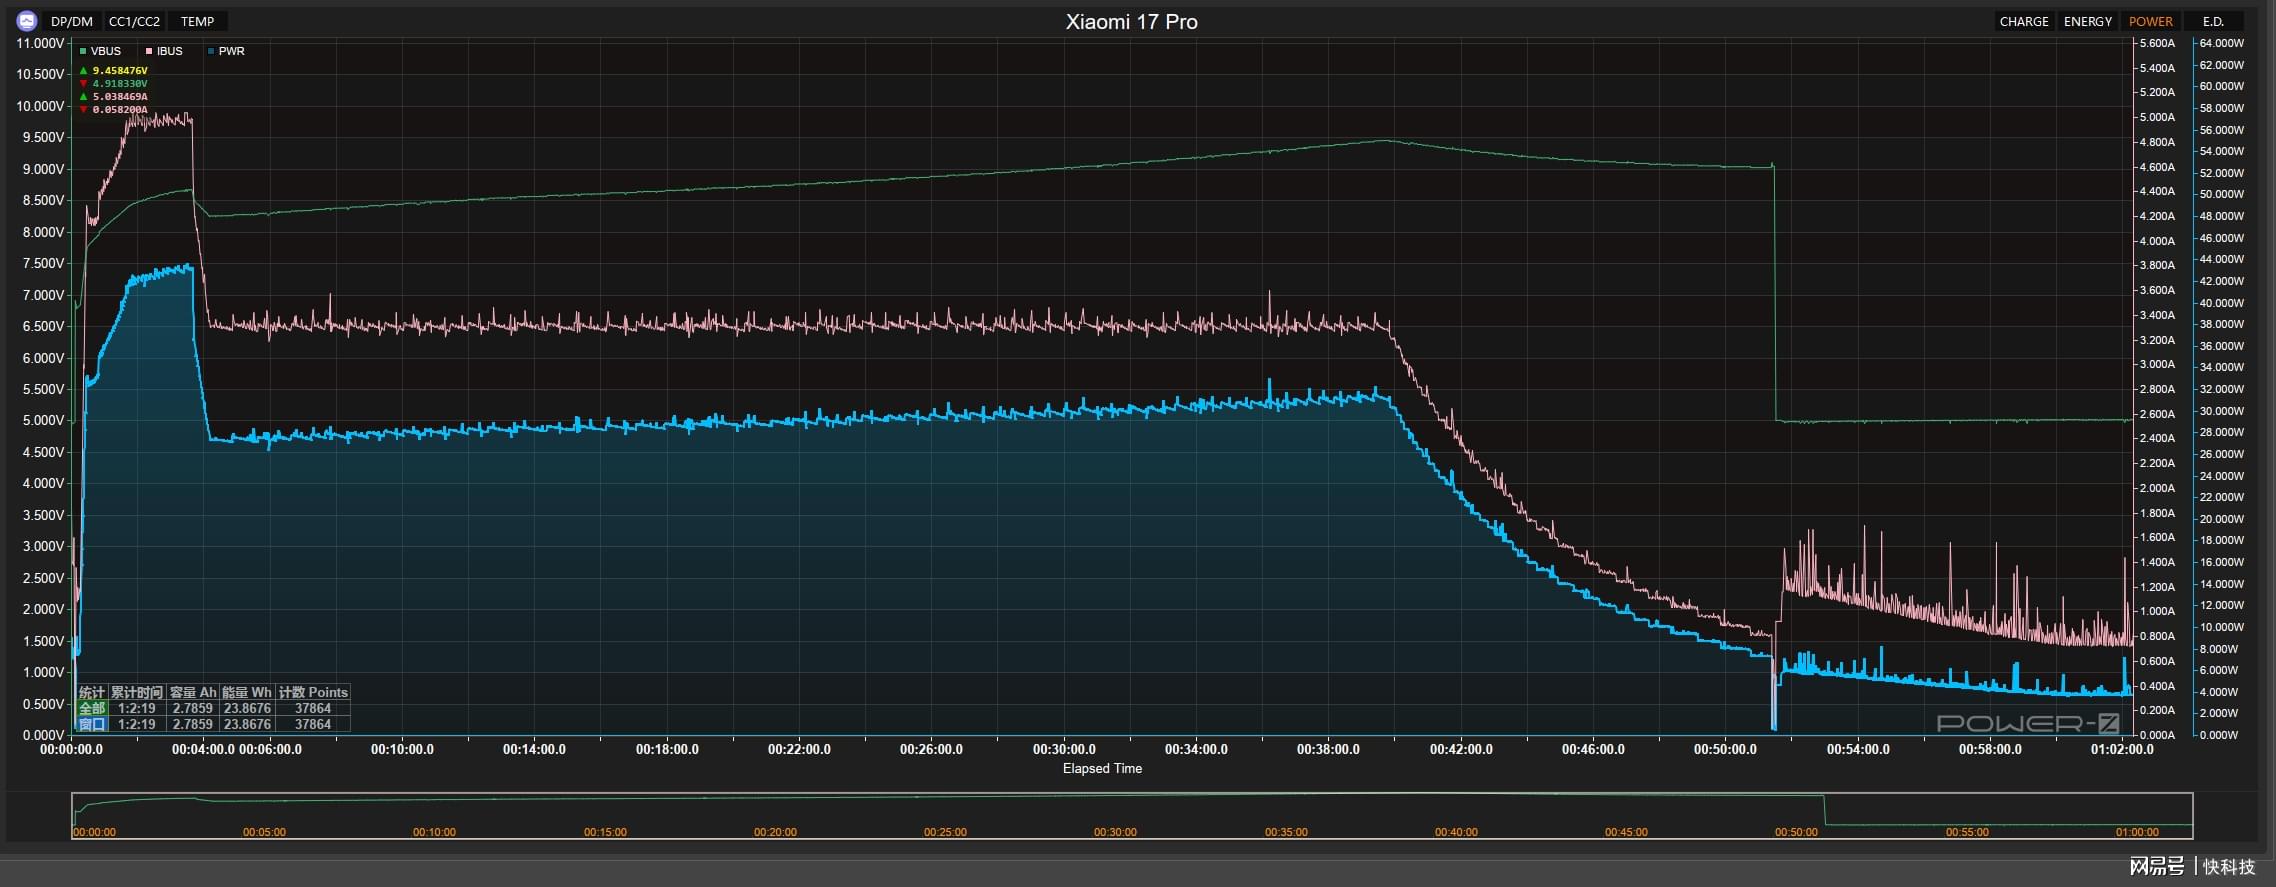The image size is (2276, 887).
Task: Click the green VBUS legend swatch
Action: [x=84, y=51]
